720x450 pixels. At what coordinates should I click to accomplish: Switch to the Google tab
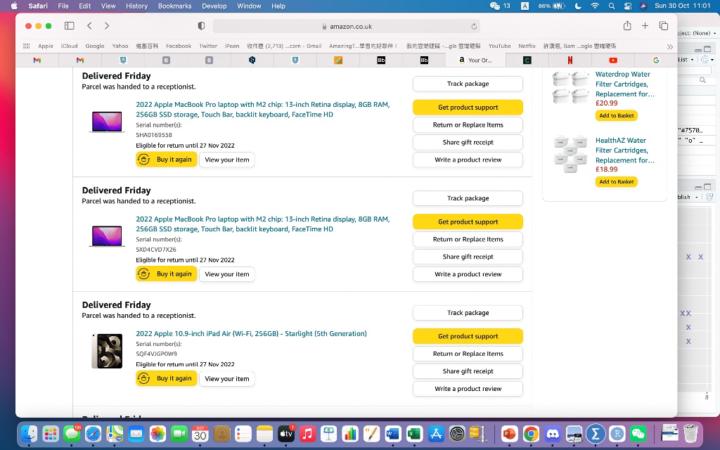(x=656, y=60)
